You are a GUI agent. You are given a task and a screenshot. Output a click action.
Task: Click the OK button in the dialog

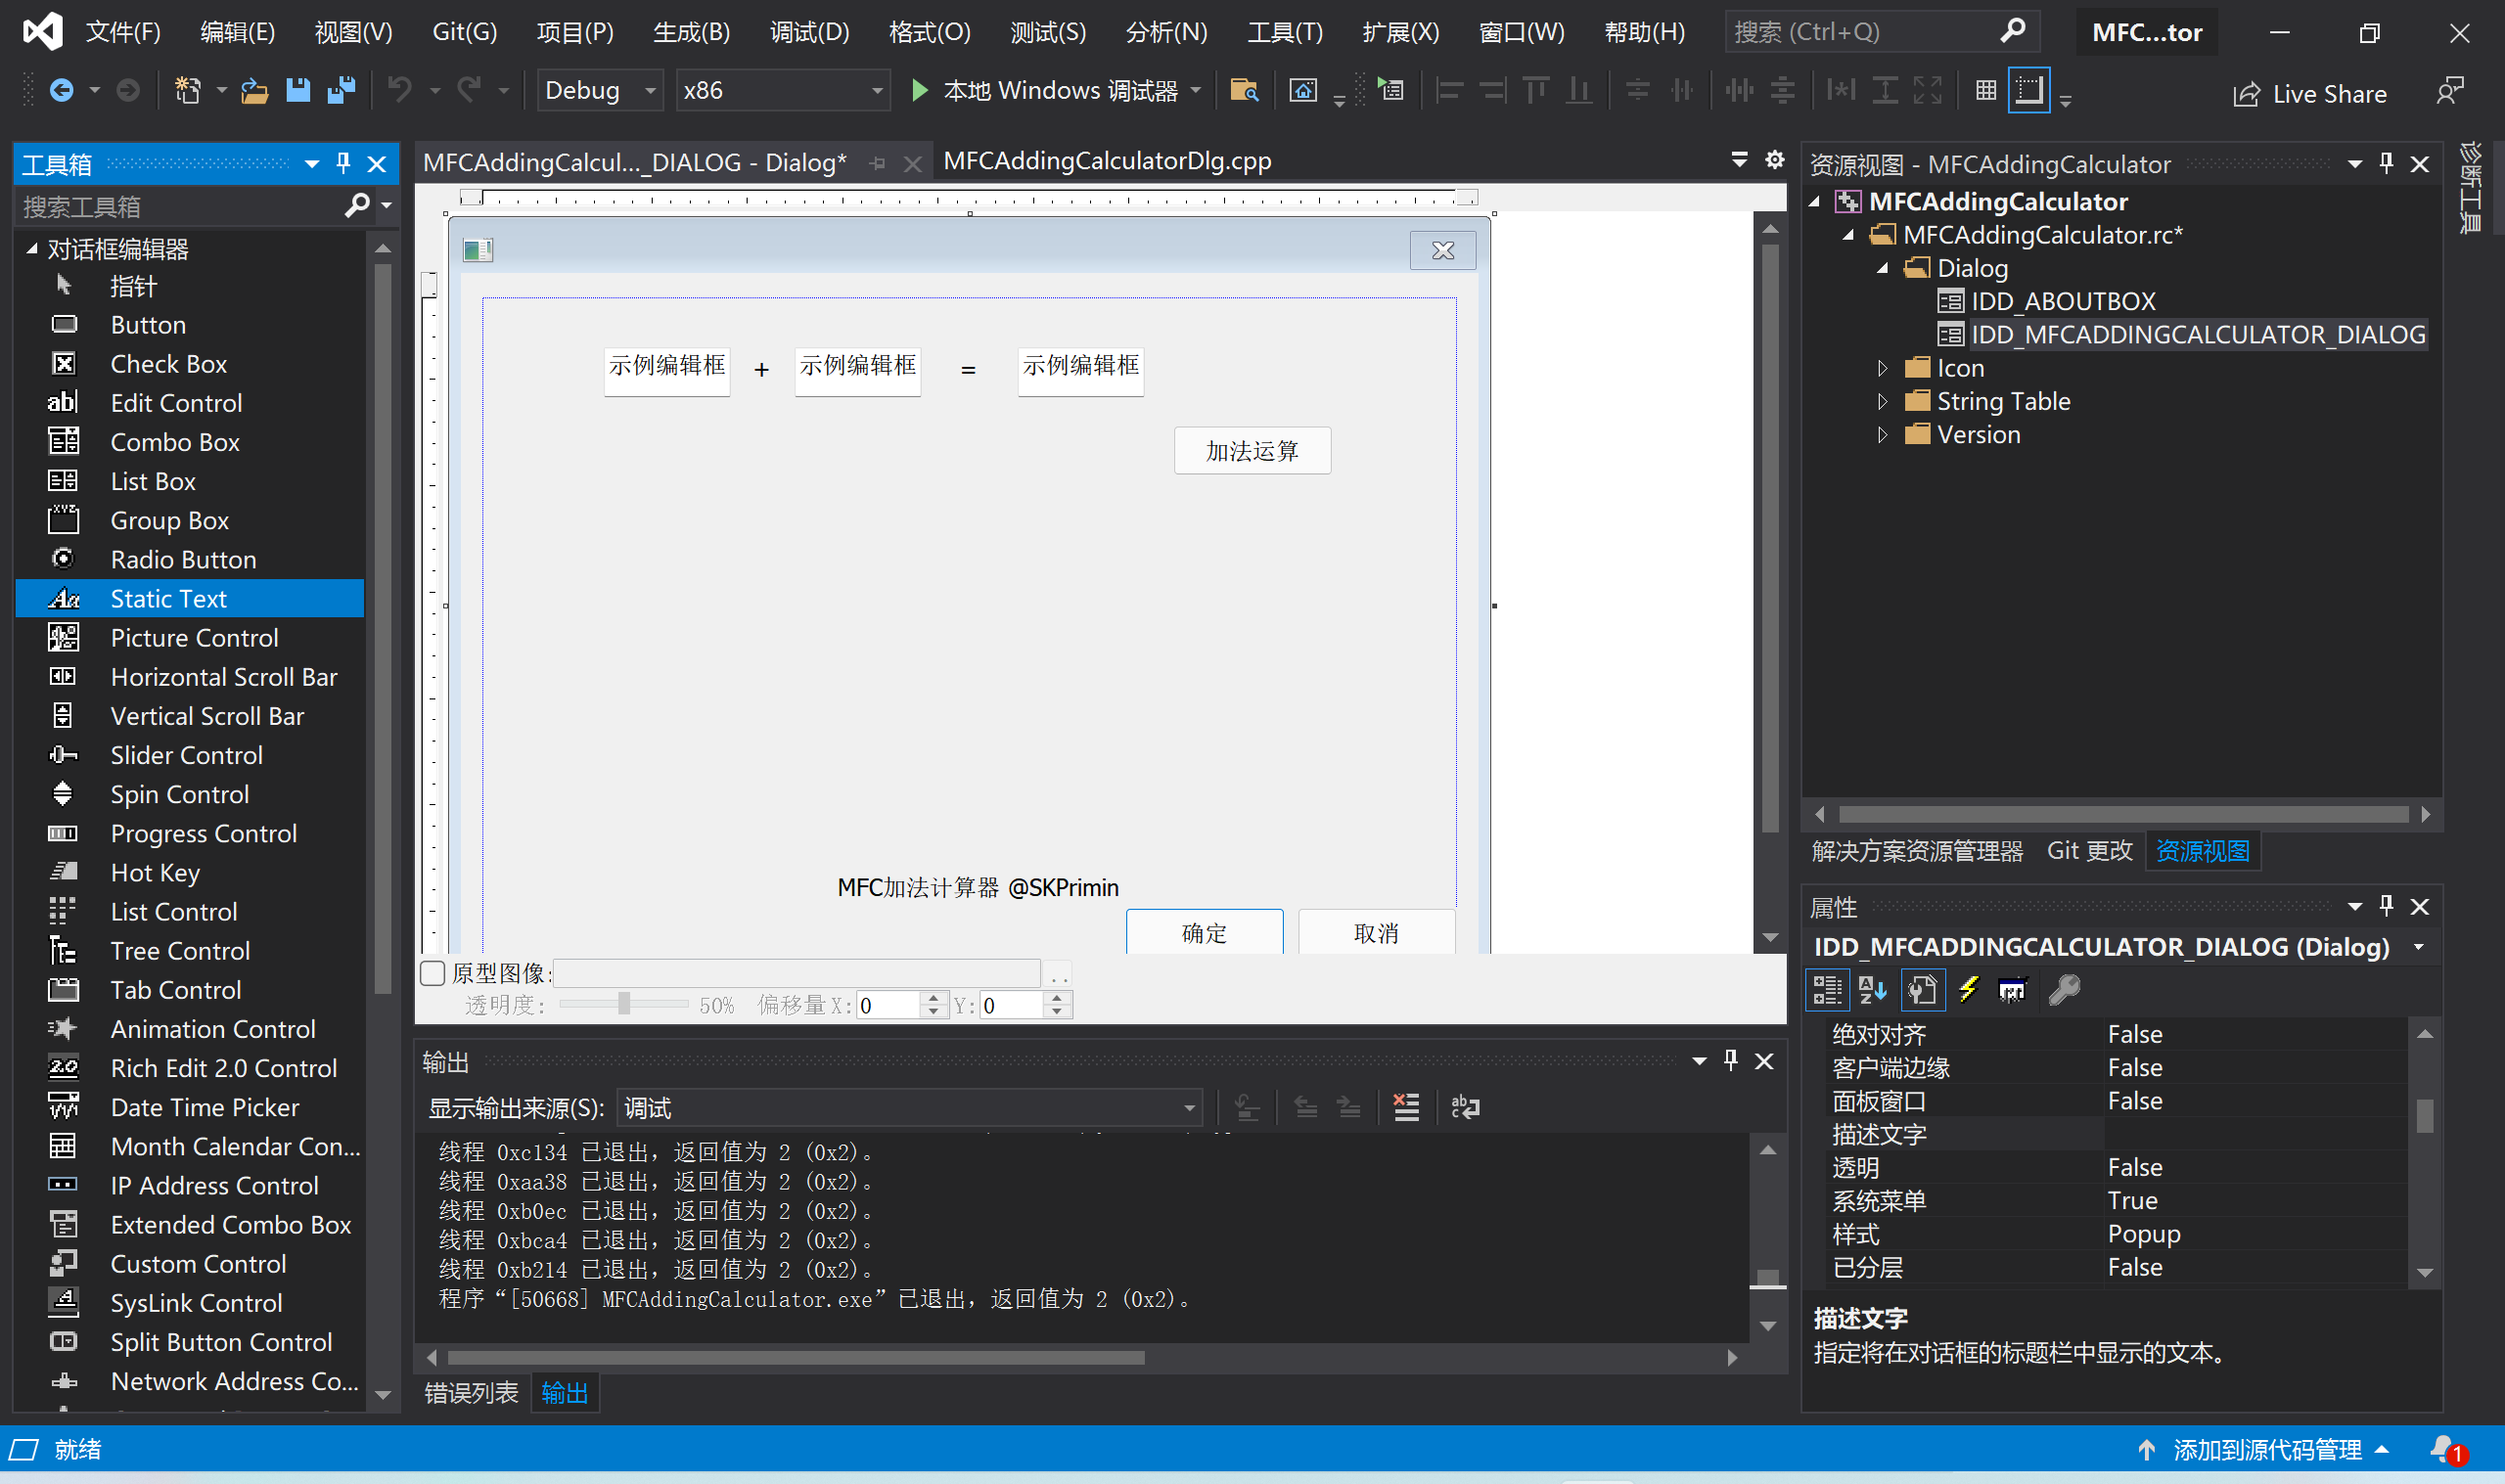pos(1204,932)
